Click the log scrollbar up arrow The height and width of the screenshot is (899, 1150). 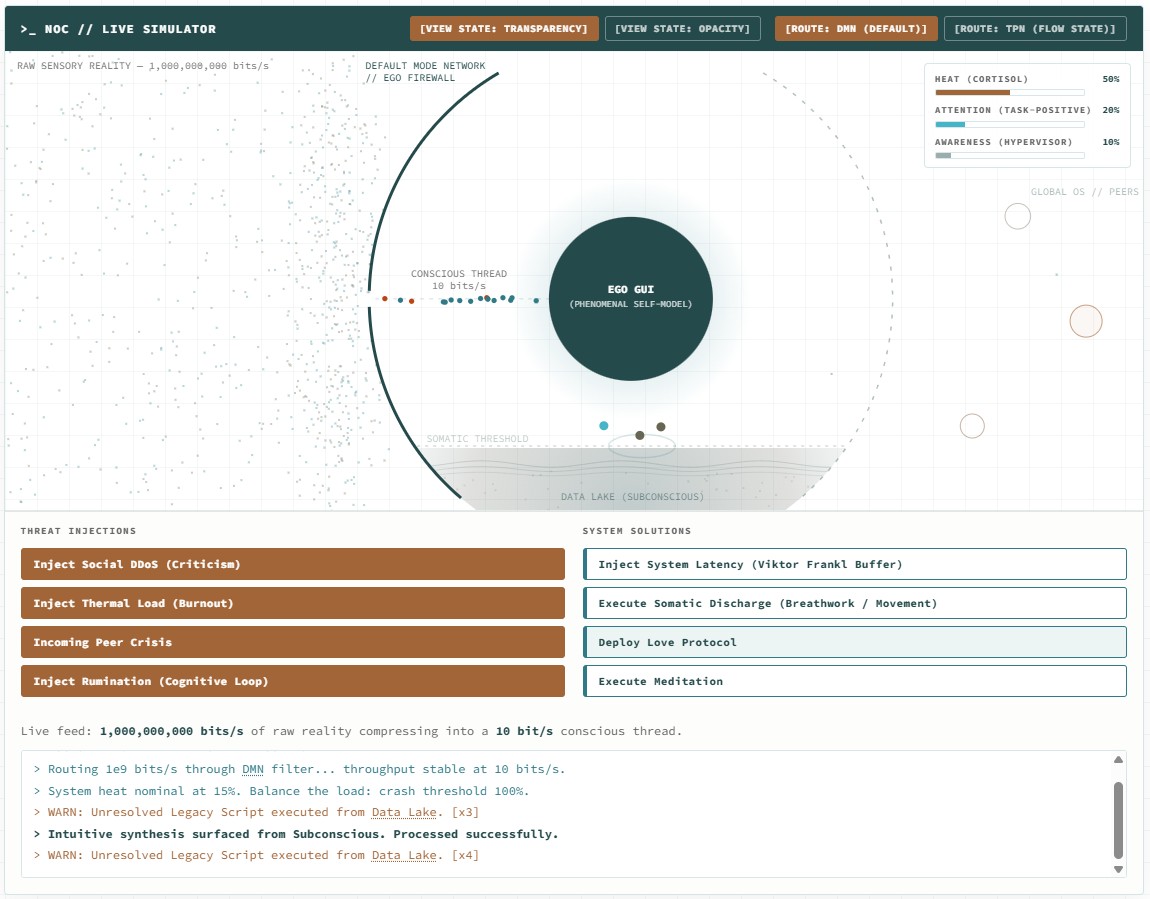coord(1118,760)
